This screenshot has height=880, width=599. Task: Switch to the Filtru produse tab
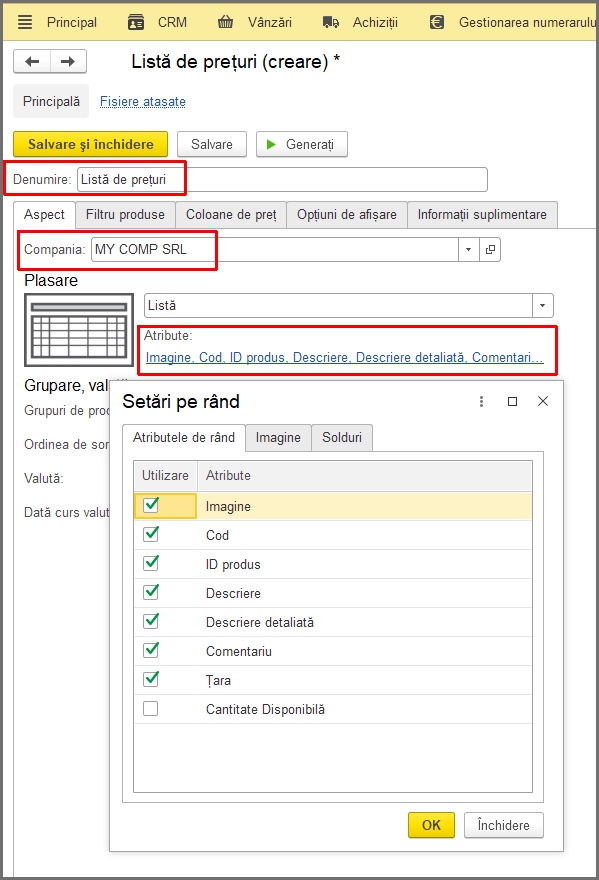coord(125,215)
